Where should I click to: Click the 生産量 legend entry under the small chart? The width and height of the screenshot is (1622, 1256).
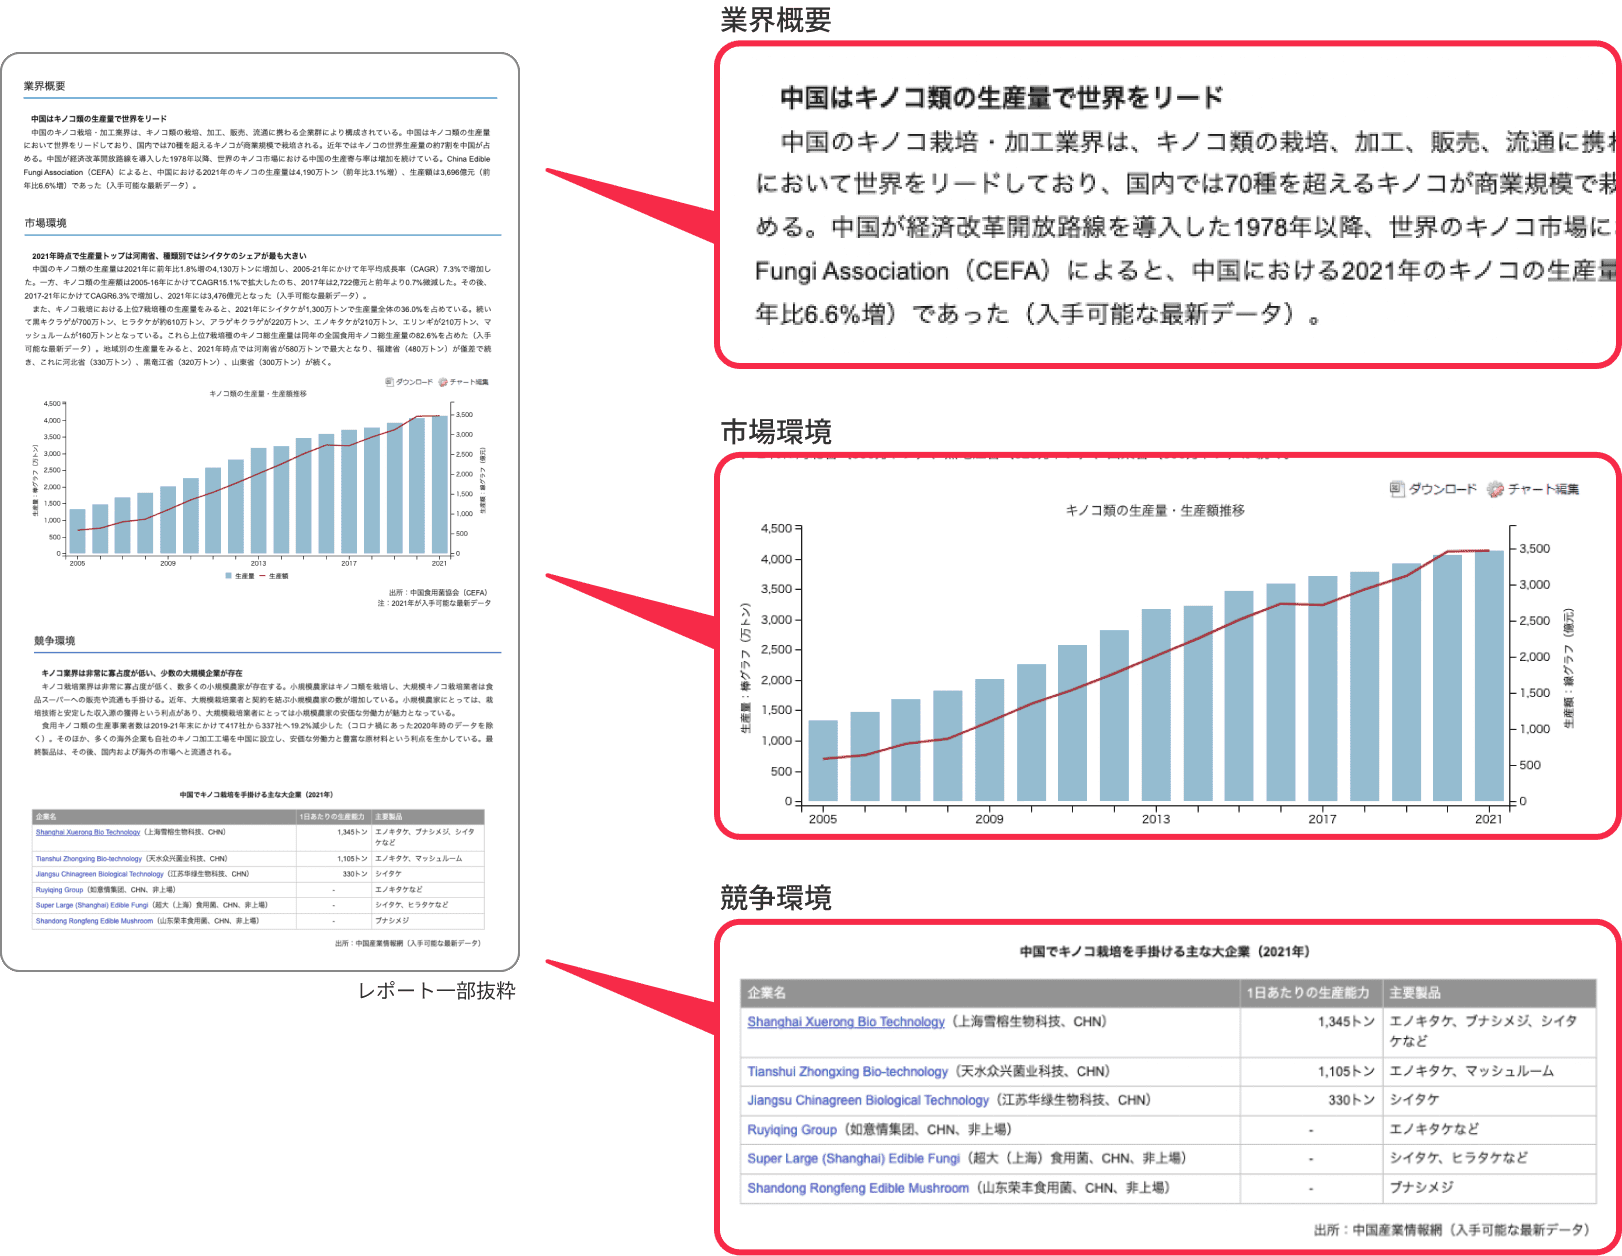240,576
